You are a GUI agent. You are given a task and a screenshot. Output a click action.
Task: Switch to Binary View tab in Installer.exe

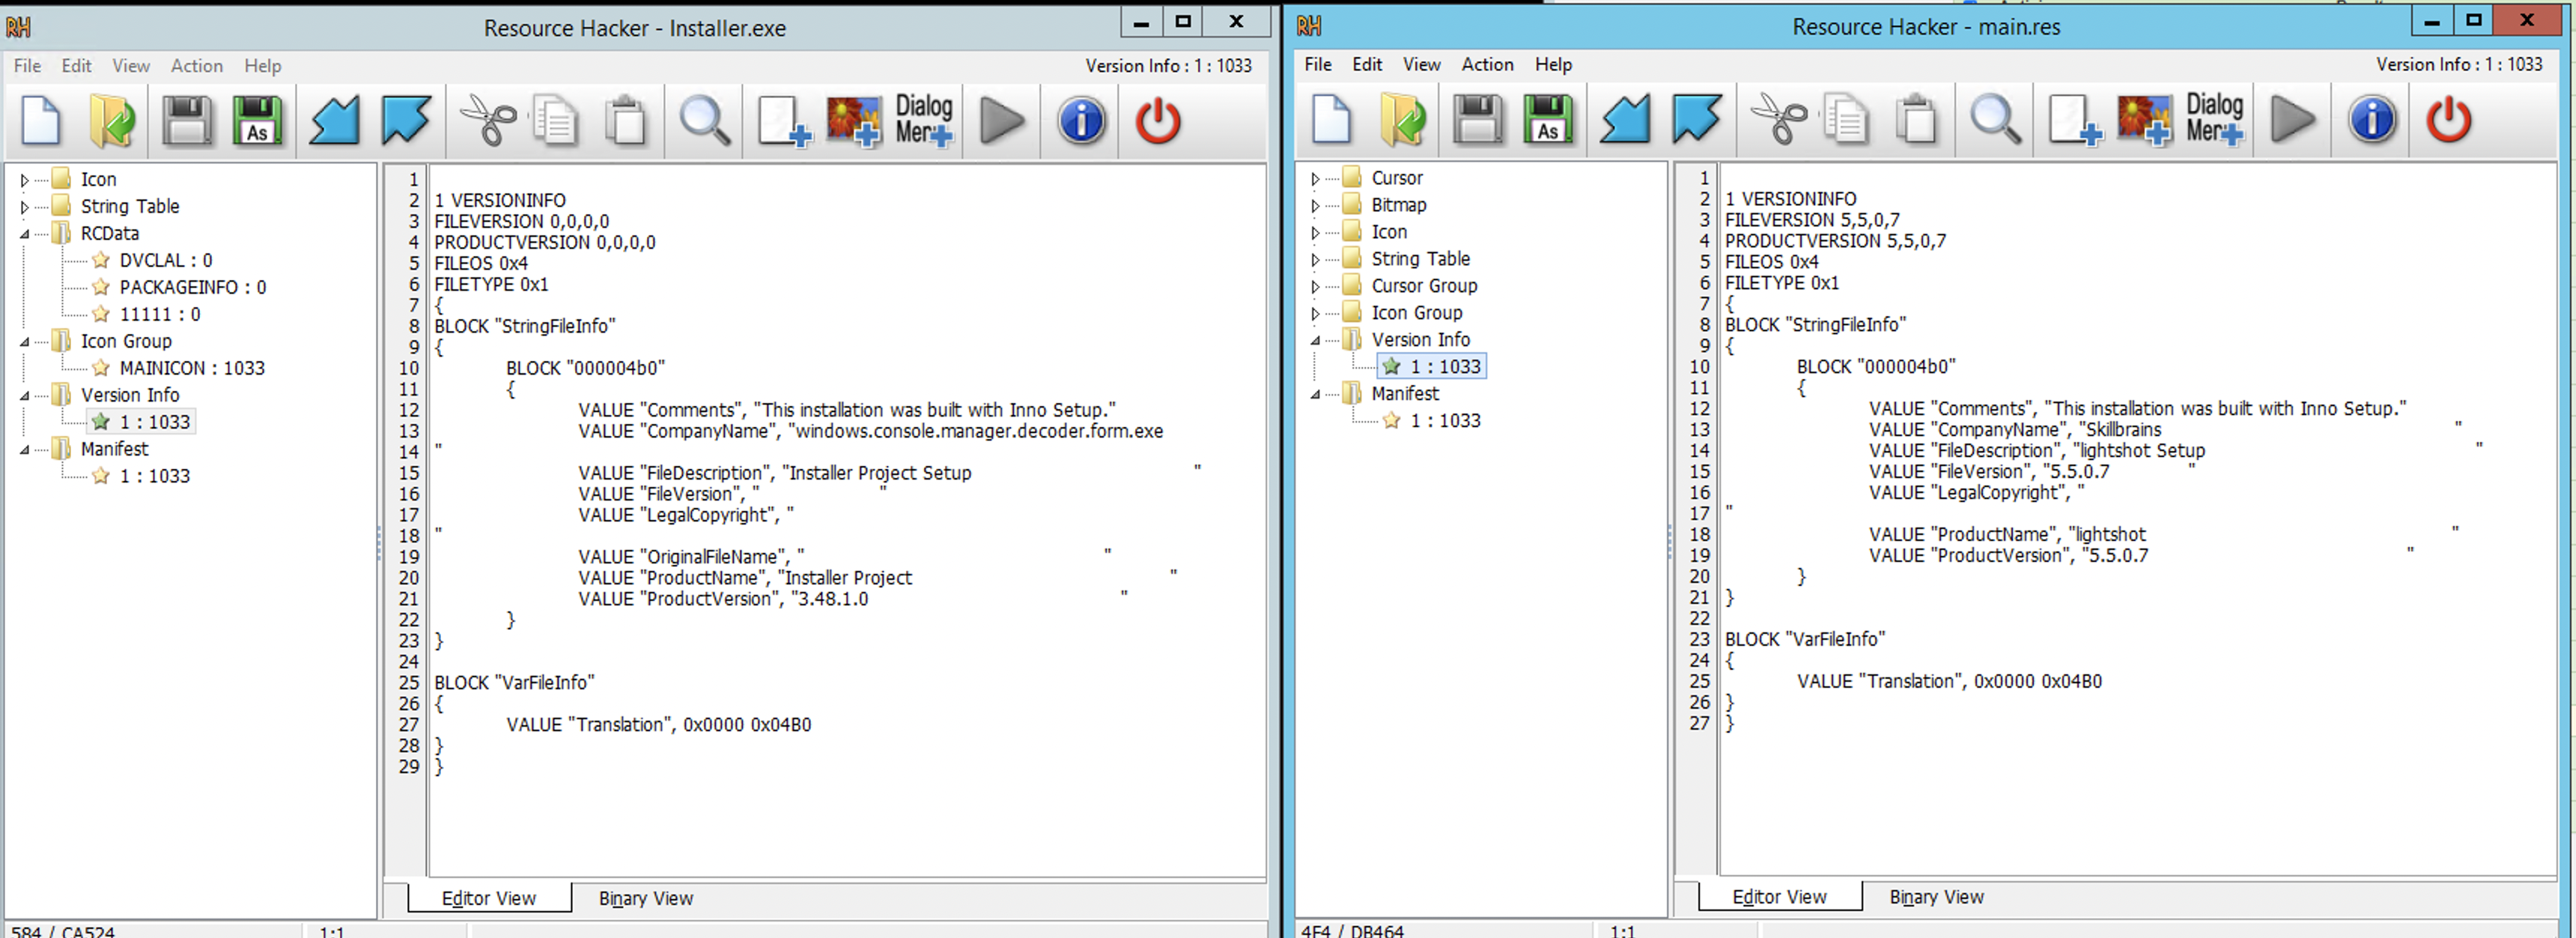tap(646, 898)
